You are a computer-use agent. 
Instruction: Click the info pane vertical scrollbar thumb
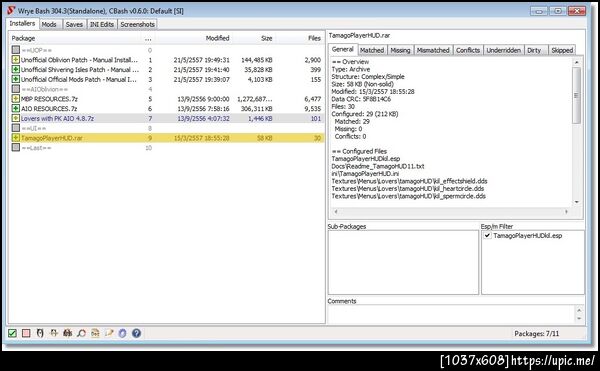coord(576,95)
